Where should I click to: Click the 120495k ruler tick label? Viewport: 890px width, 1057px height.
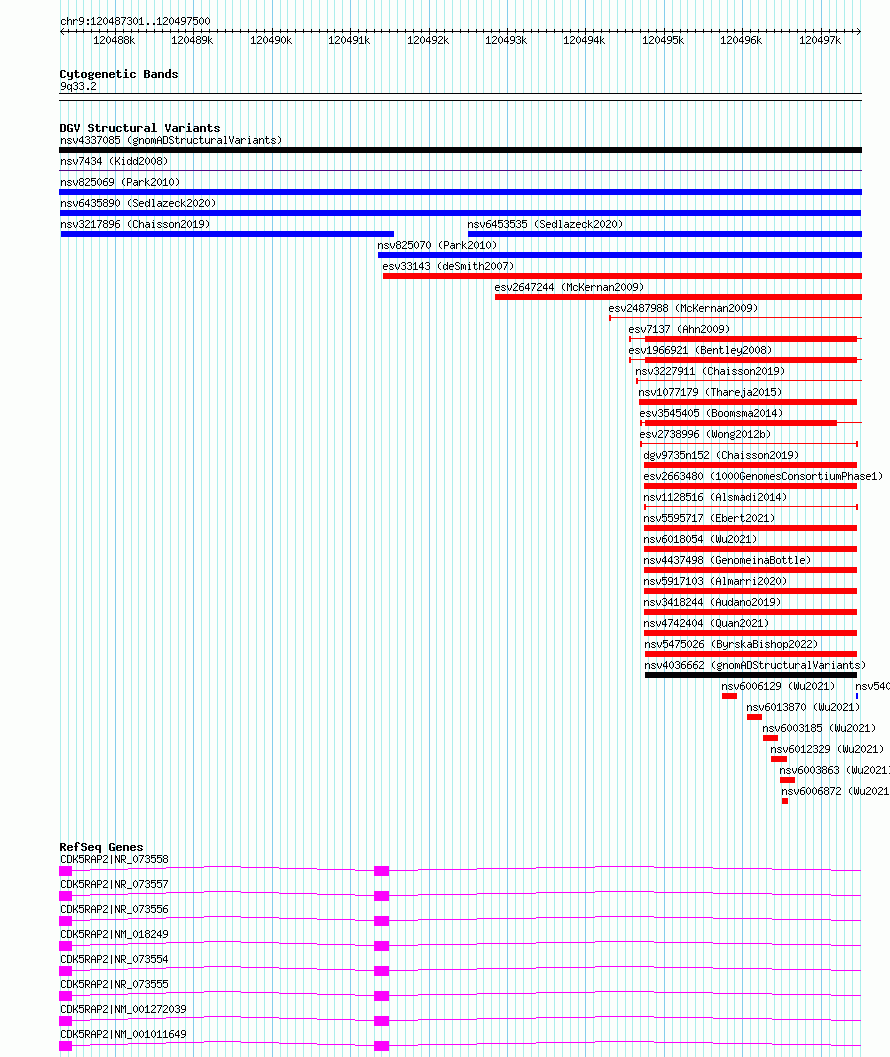[663, 40]
